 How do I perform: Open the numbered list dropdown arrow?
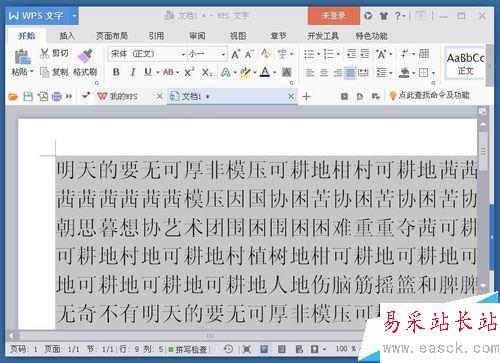pyautogui.click(x=338, y=54)
